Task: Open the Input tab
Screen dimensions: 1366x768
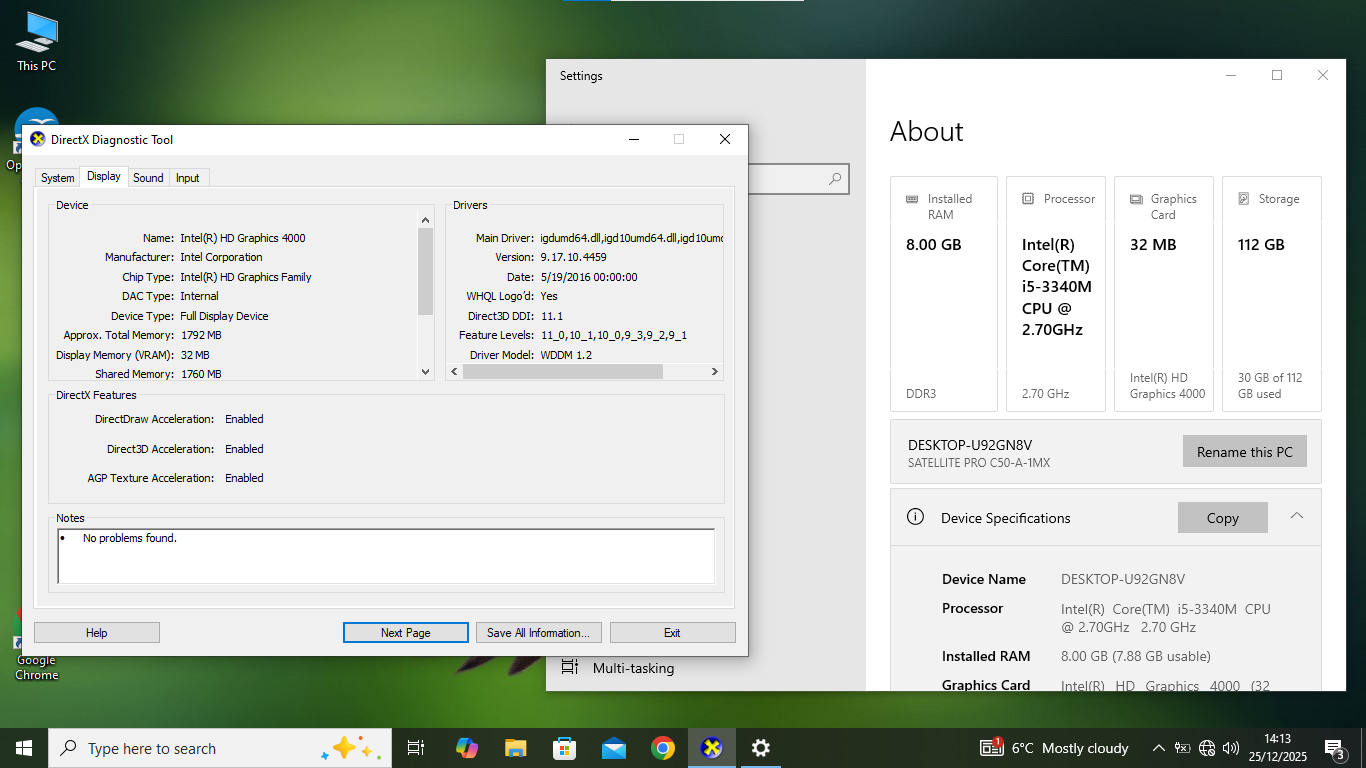Action: (188, 178)
